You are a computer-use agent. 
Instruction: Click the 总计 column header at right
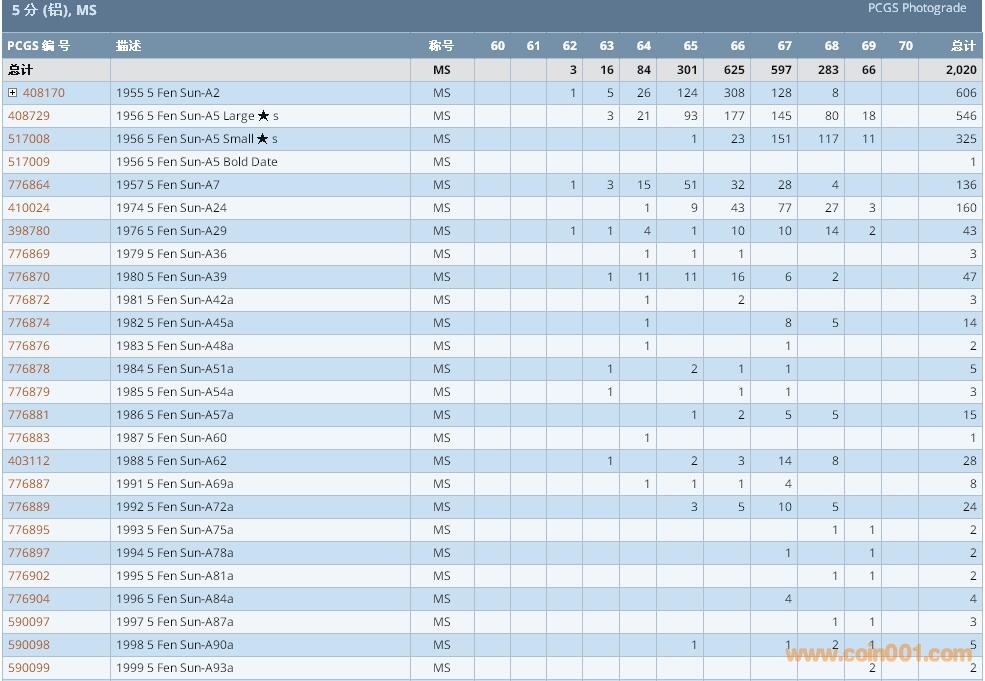coord(963,46)
